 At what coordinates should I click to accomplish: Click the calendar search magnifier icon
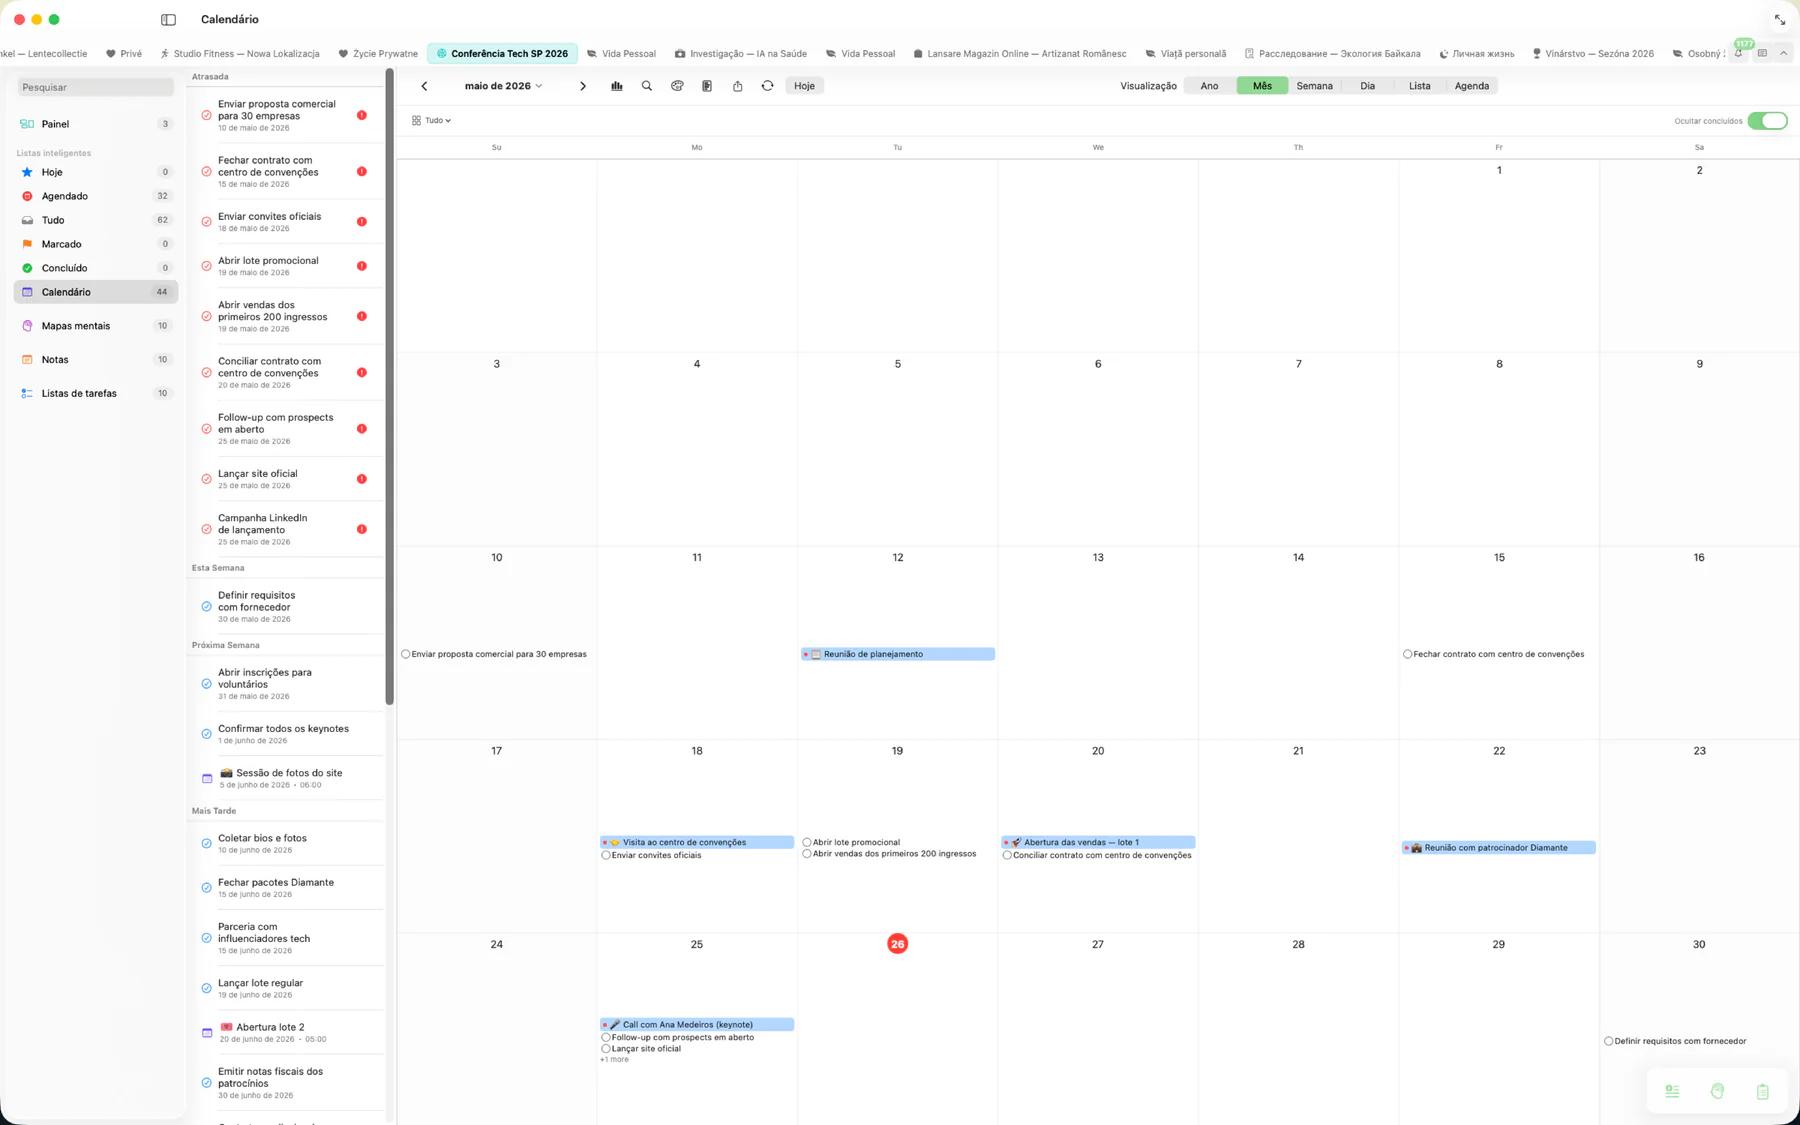pyautogui.click(x=647, y=86)
